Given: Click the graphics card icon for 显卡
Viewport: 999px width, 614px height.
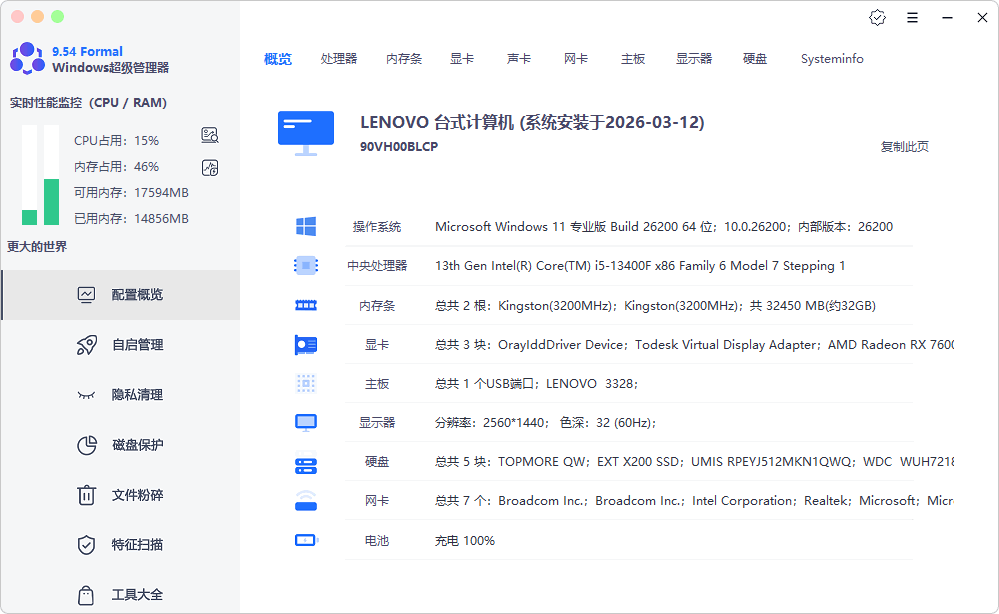Looking at the screenshot, I should 306,345.
